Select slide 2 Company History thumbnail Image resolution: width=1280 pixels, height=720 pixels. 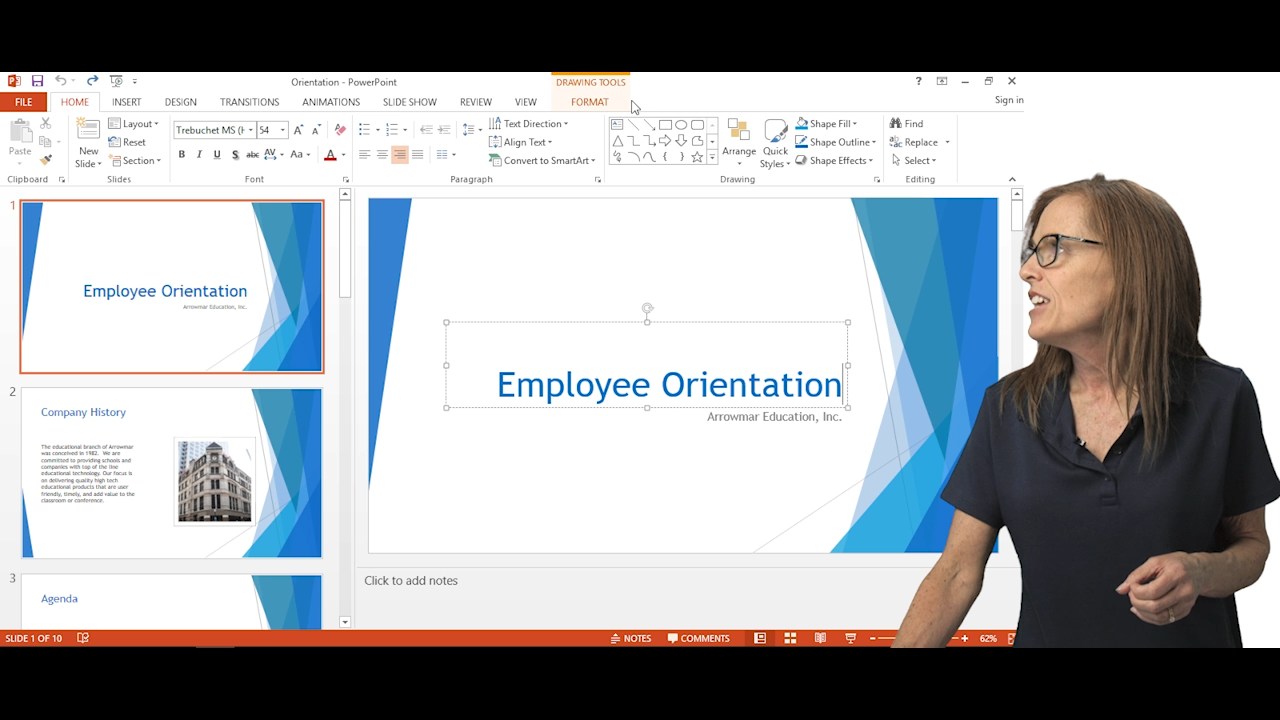pyautogui.click(x=172, y=473)
